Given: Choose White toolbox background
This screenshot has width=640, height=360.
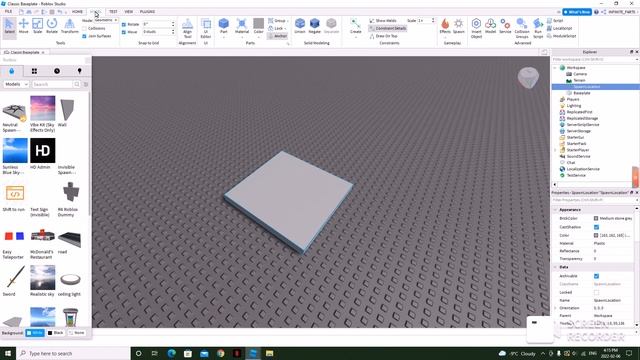Looking at the screenshot, I should 35,333.
